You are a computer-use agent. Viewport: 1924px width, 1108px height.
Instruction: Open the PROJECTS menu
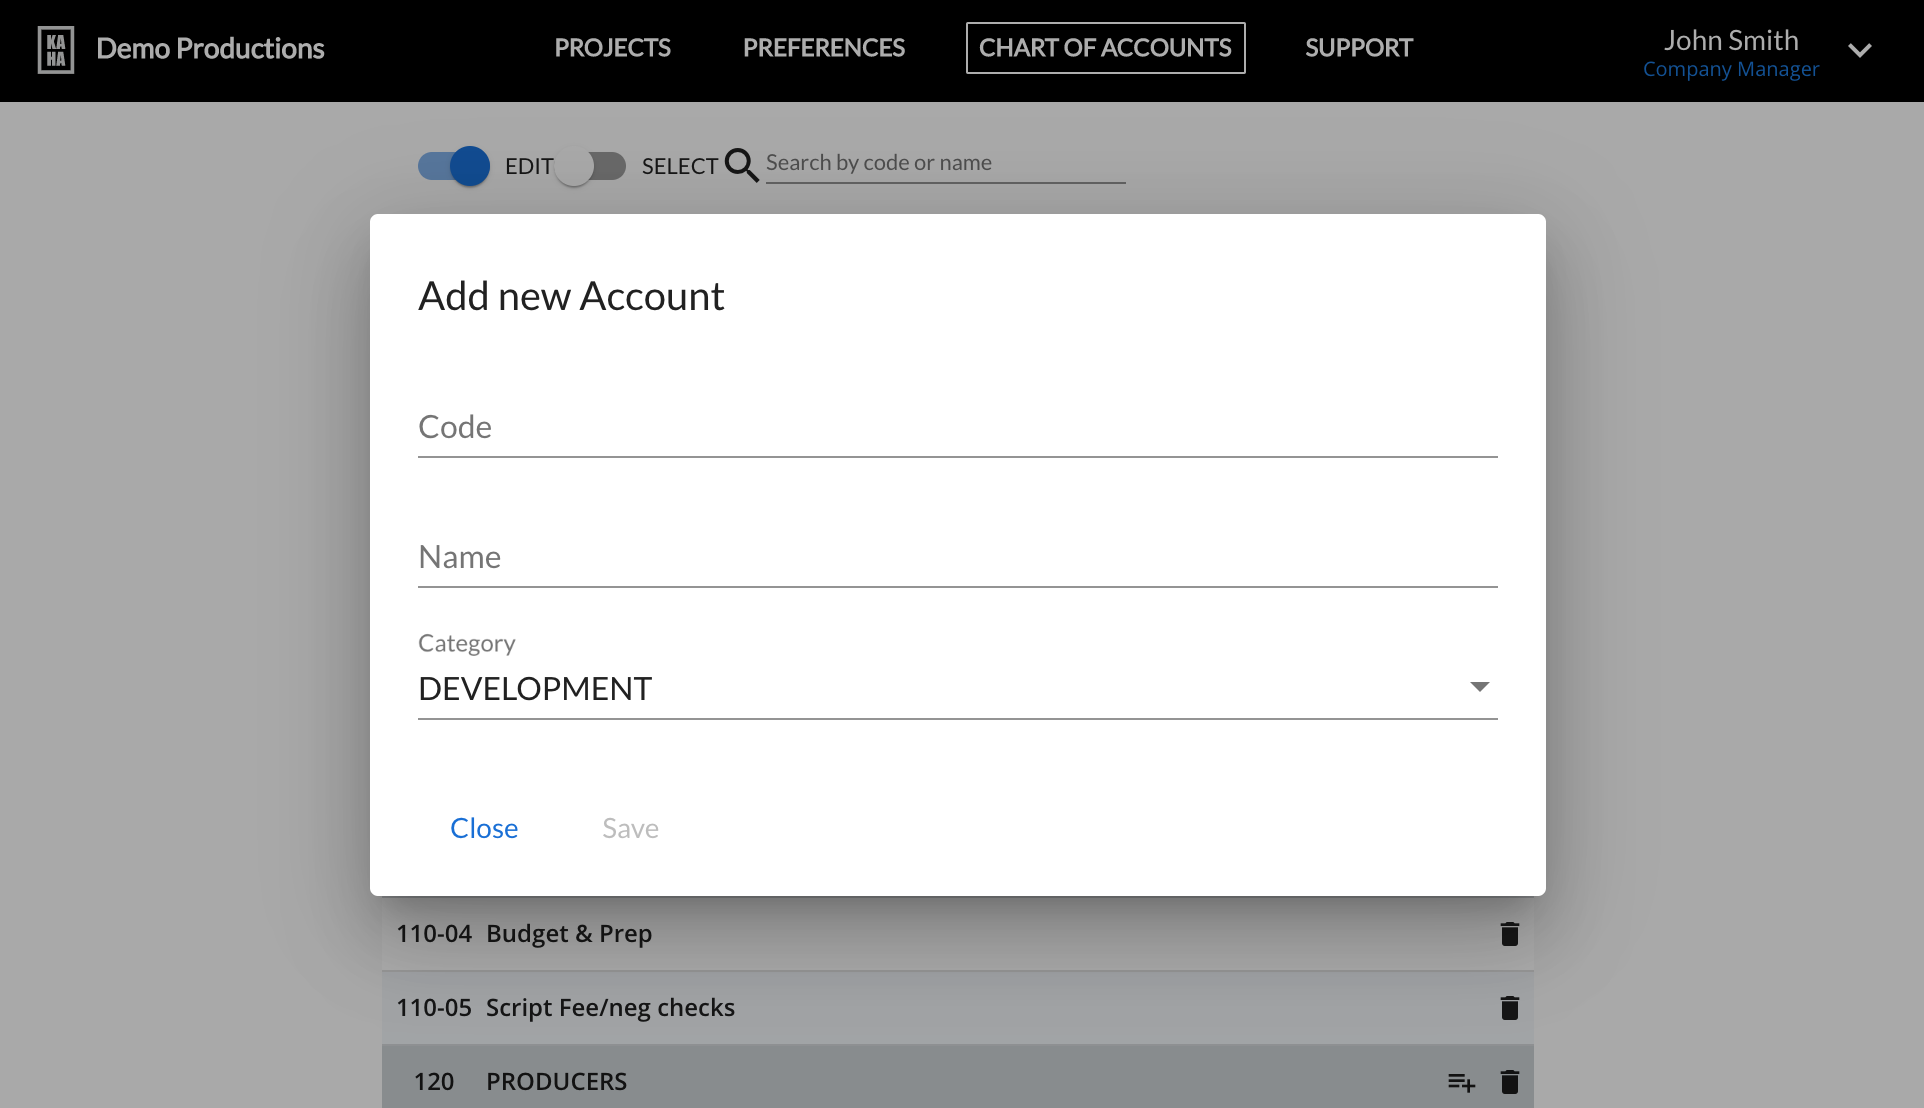point(612,48)
